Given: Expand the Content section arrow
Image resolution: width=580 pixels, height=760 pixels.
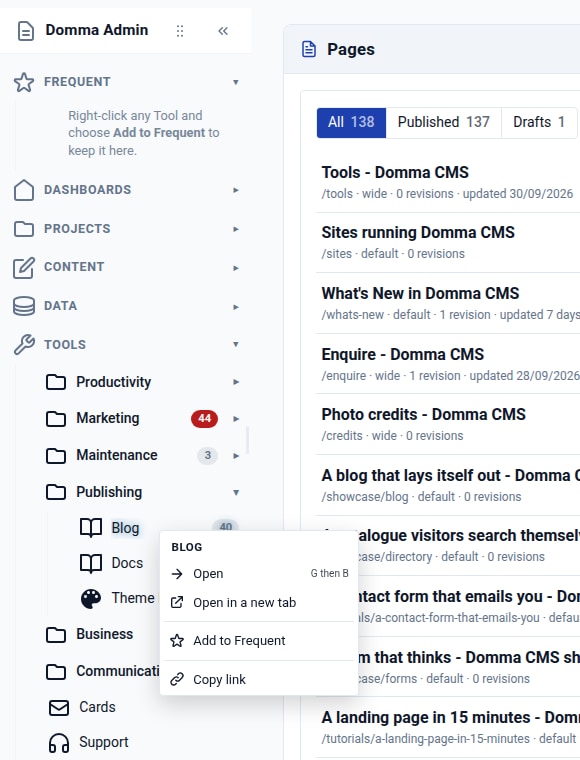Looking at the screenshot, I should coord(235,268).
